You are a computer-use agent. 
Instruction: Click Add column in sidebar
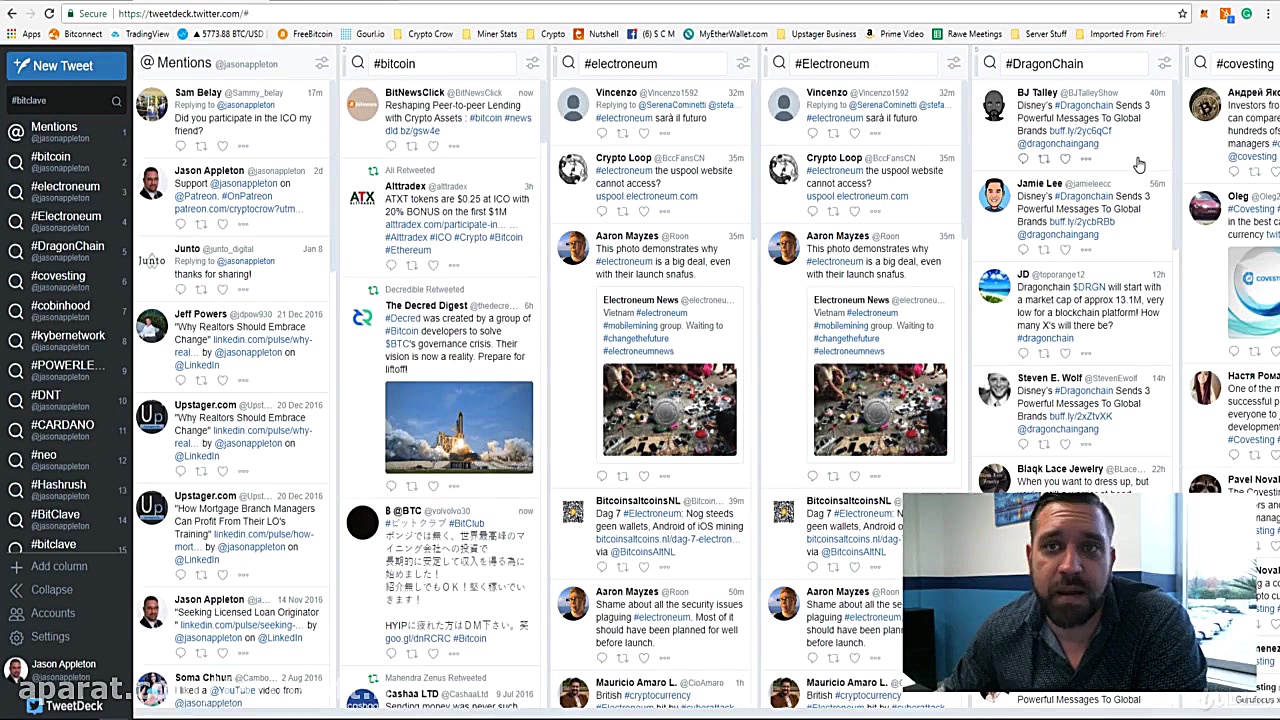[50, 566]
